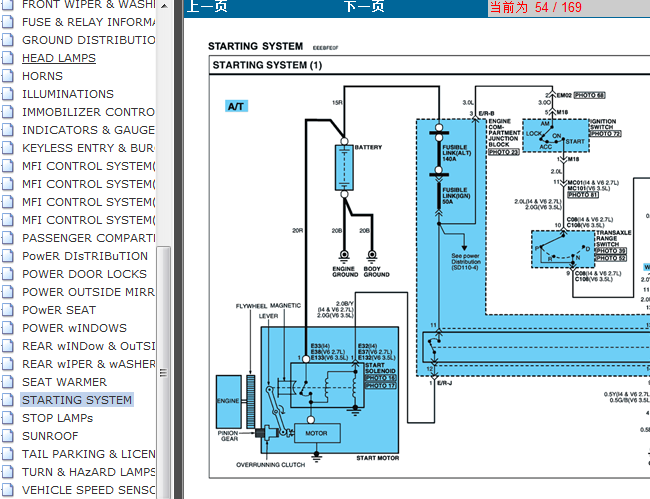Click the page icon beside GROUND DISTRIBUTION
The height and width of the screenshot is (499, 650).
tap(7, 40)
